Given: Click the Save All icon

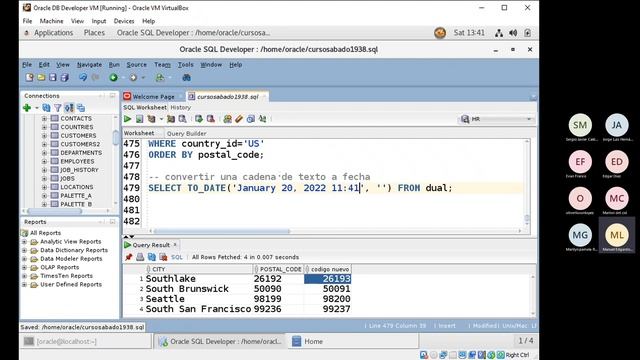Looking at the screenshot, I should click(x=64, y=77).
